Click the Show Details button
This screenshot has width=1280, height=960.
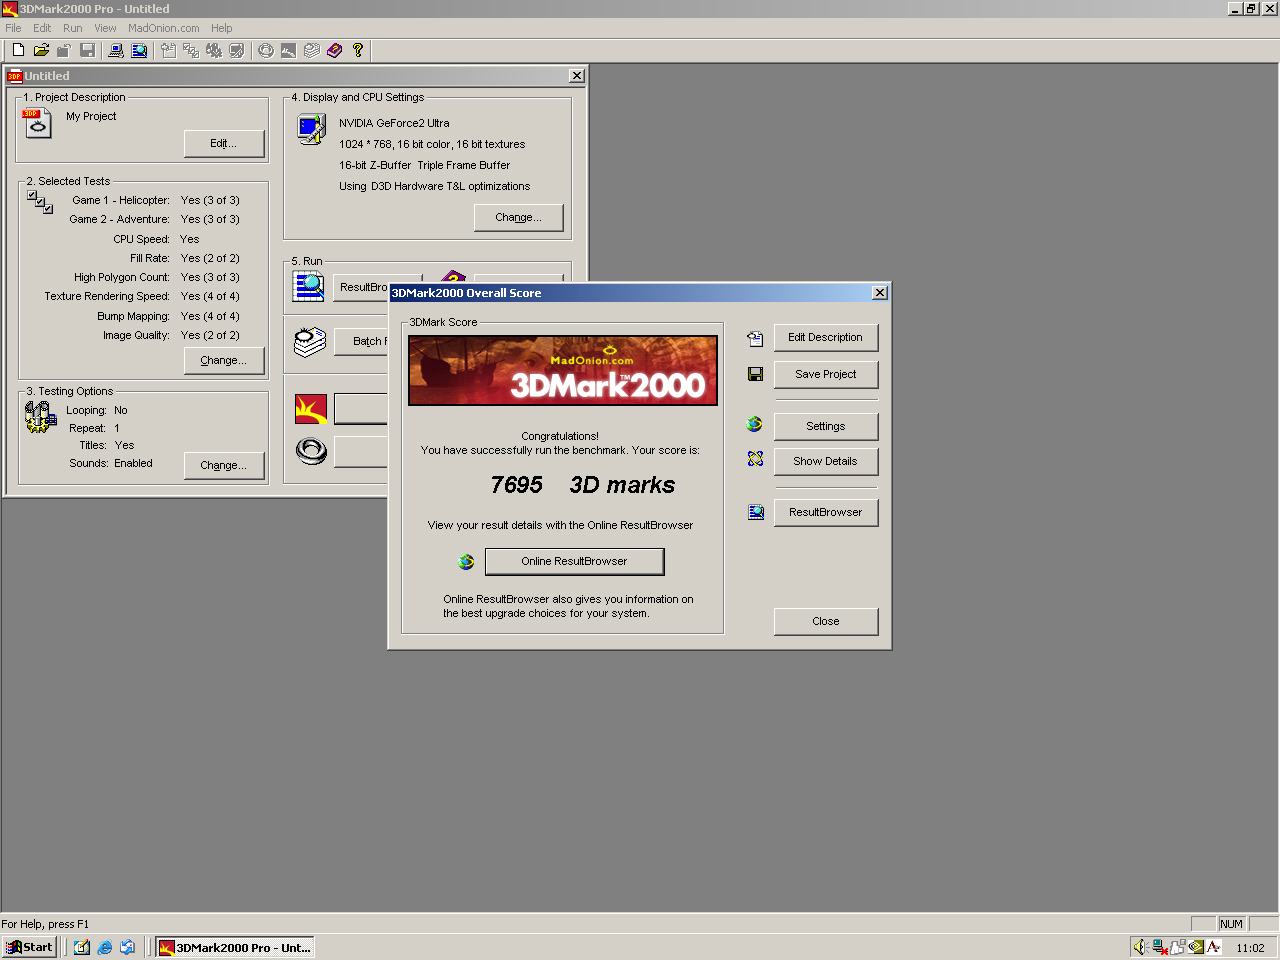[825, 461]
